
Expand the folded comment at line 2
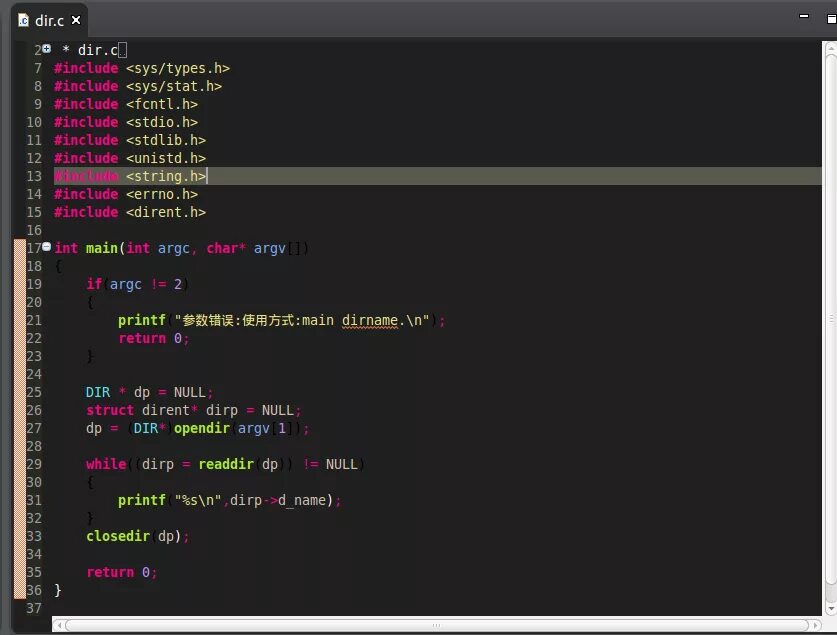point(46,49)
